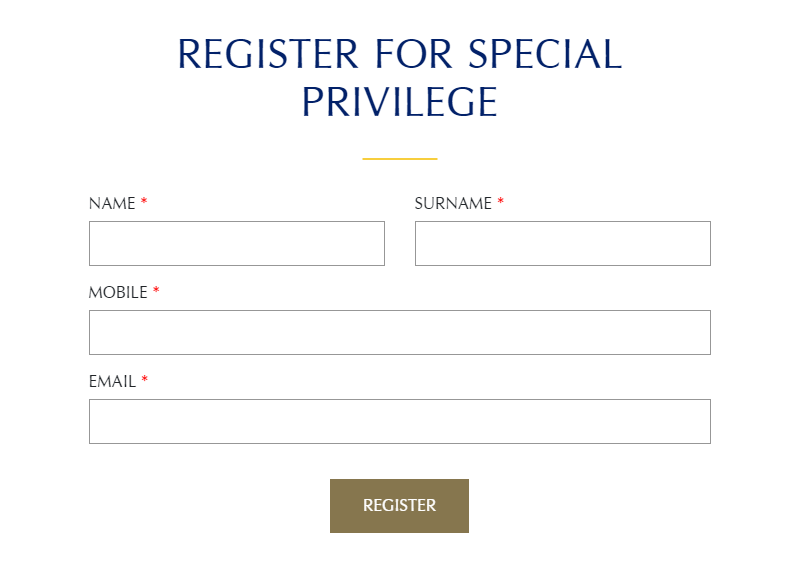The height and width of the screenshot is (565, 799).
Task: Click the red asterisk beside NAME
Action: point(144,201)
